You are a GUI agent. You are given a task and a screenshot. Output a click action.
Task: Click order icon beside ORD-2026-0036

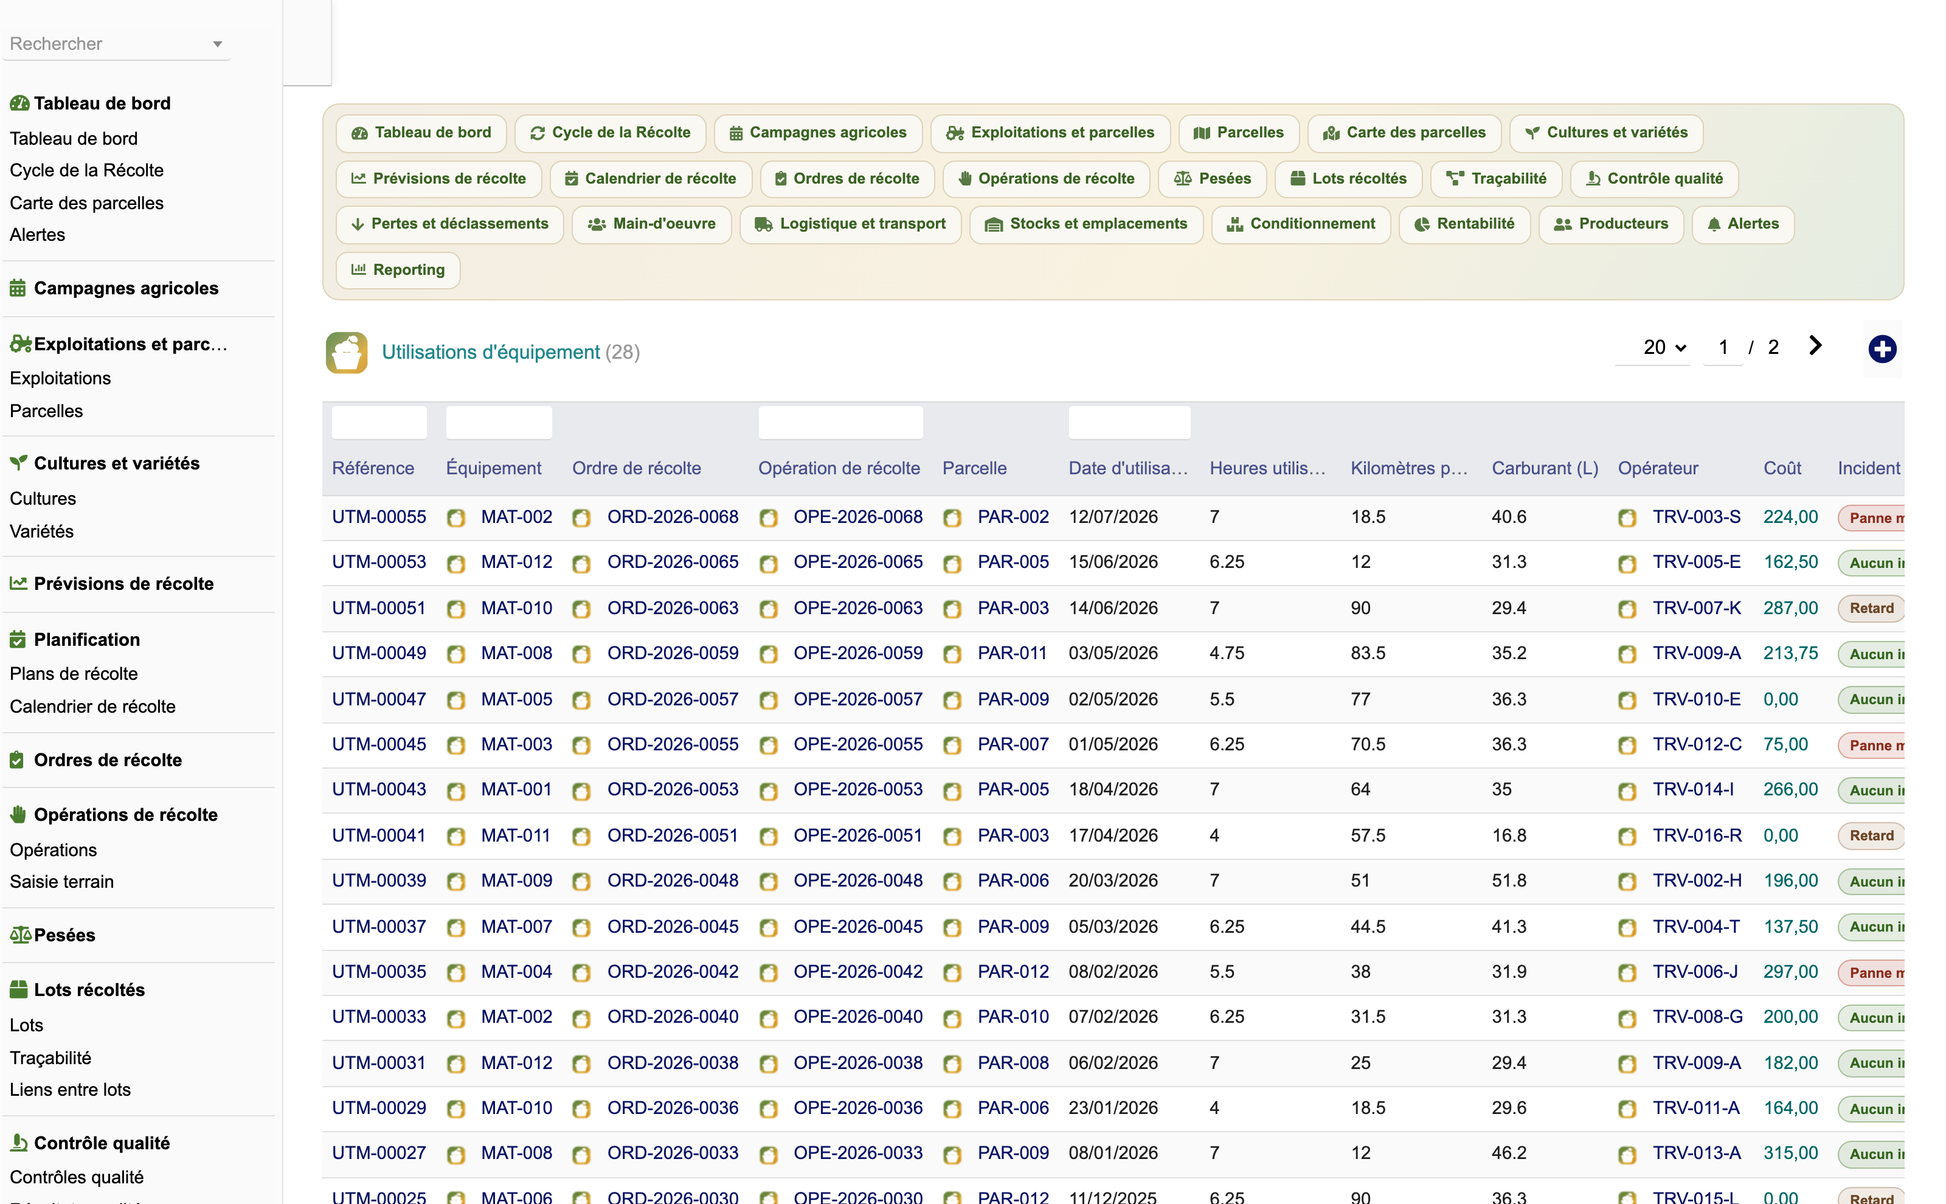pyautogui.click(x=581, y=1109)
